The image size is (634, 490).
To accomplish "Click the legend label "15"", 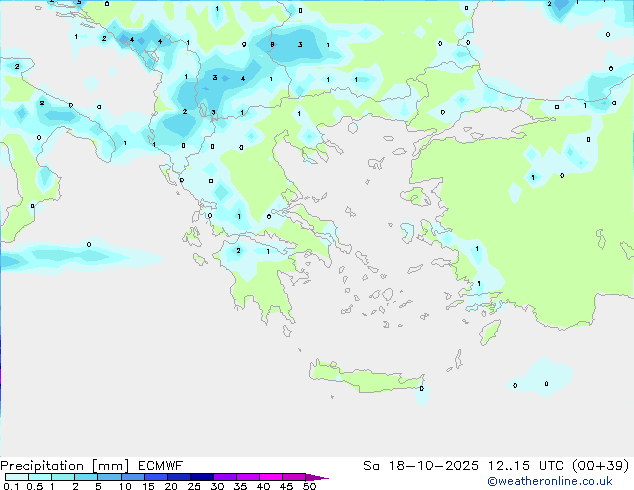I will click(148, 486).
